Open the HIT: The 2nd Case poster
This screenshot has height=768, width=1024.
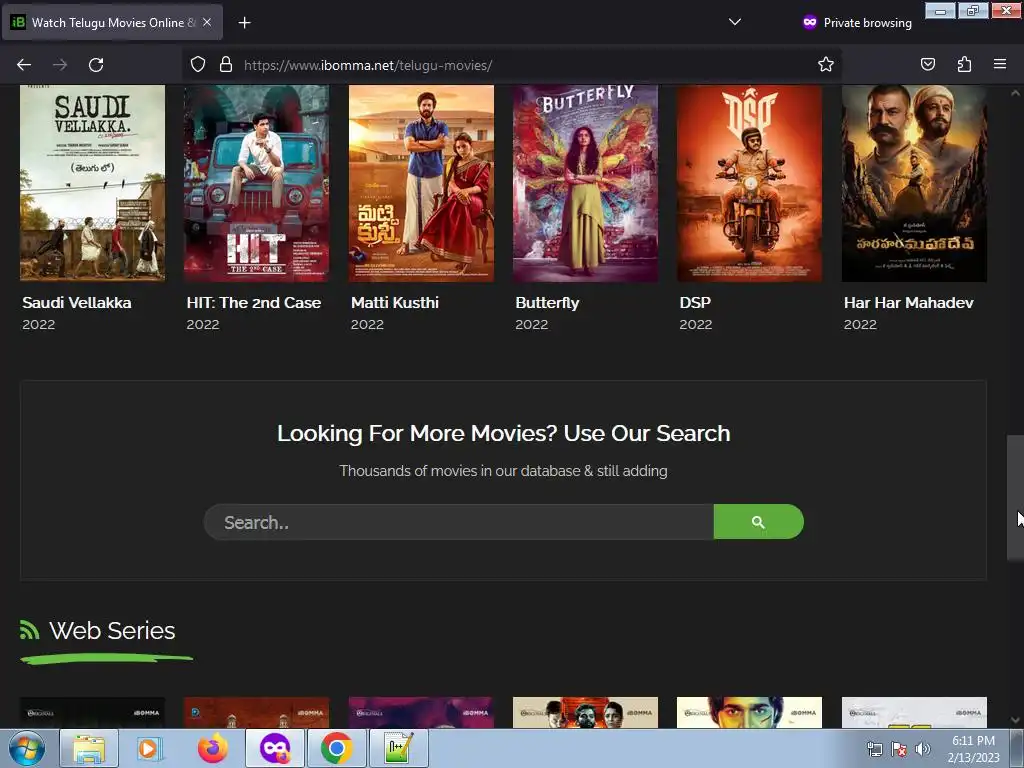point(257,184)
